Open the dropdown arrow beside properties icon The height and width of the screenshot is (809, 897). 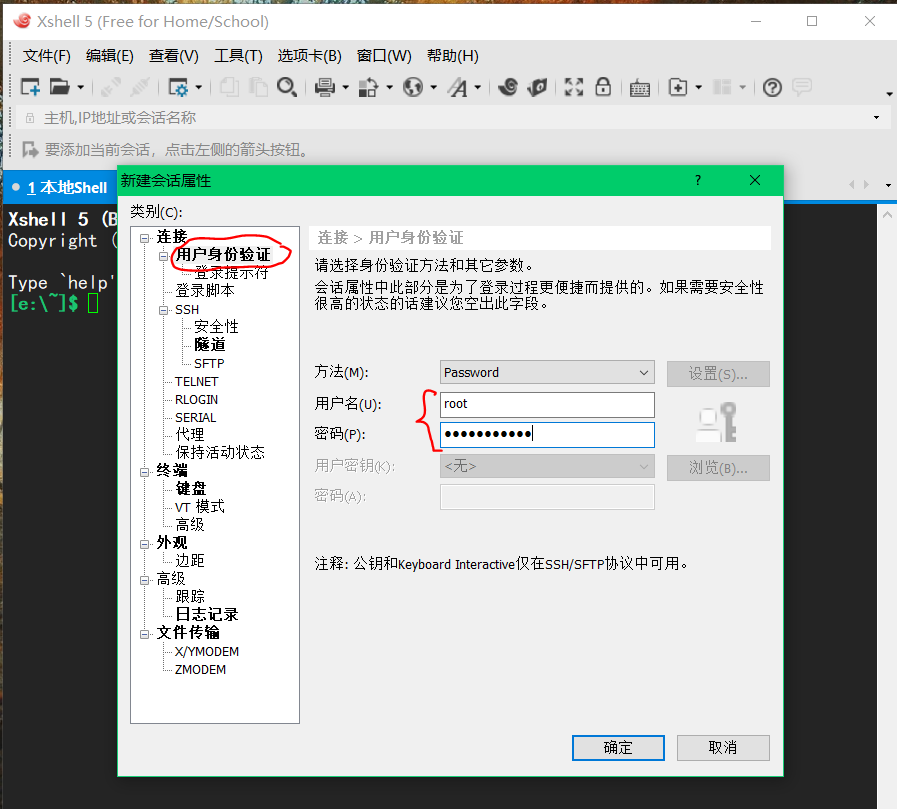coord(199,88)
